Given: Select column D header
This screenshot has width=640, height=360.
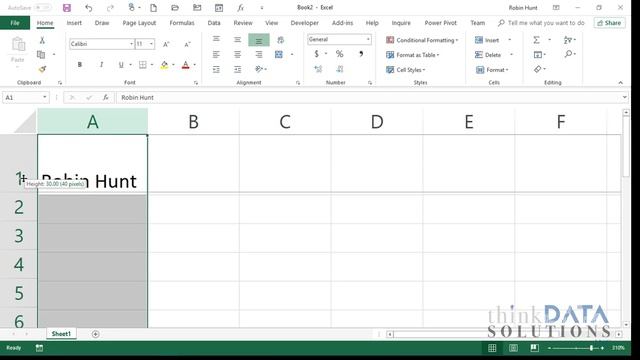Looking at the screenshot, I should [x=377, y=122].
